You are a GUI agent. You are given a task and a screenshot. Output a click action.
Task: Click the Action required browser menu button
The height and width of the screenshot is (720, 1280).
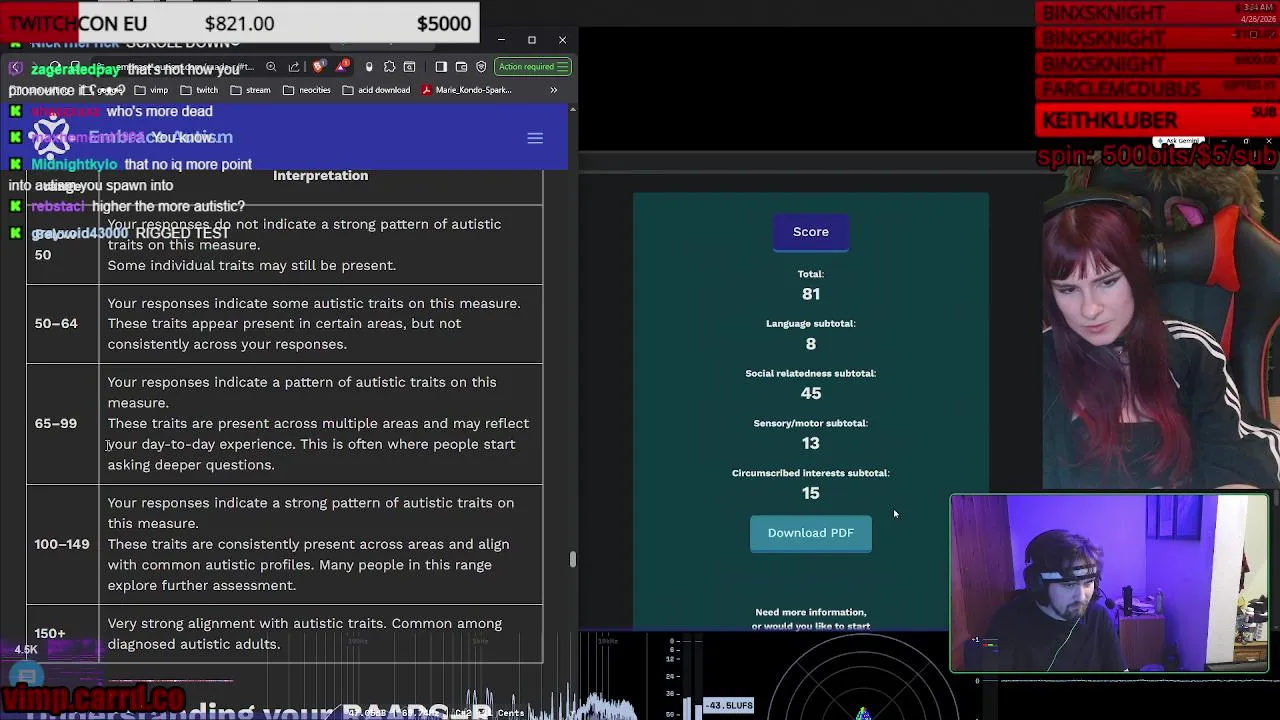click(534, 67)
